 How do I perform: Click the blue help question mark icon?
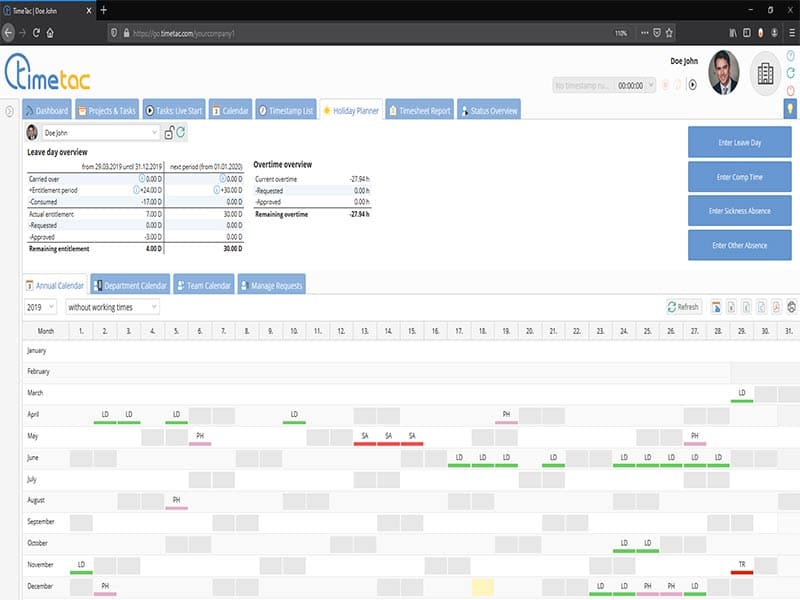[x=790, y=57]
